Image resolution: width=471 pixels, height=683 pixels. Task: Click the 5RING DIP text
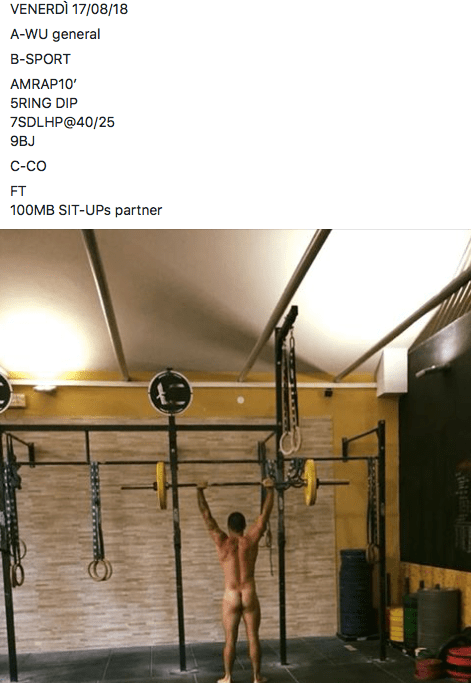point(44,103)
